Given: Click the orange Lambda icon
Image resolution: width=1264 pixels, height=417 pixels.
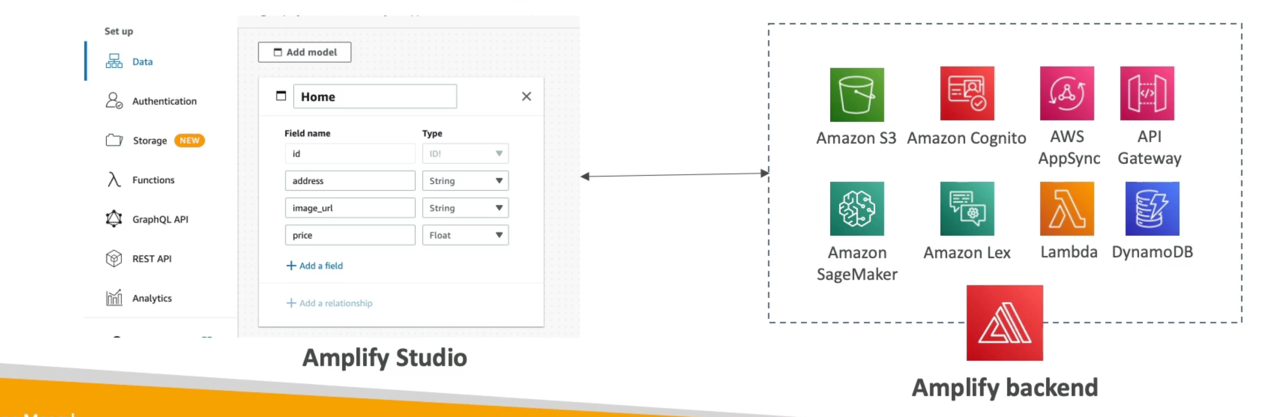Looking at the screenshot, I should [x=1066, y=208].
